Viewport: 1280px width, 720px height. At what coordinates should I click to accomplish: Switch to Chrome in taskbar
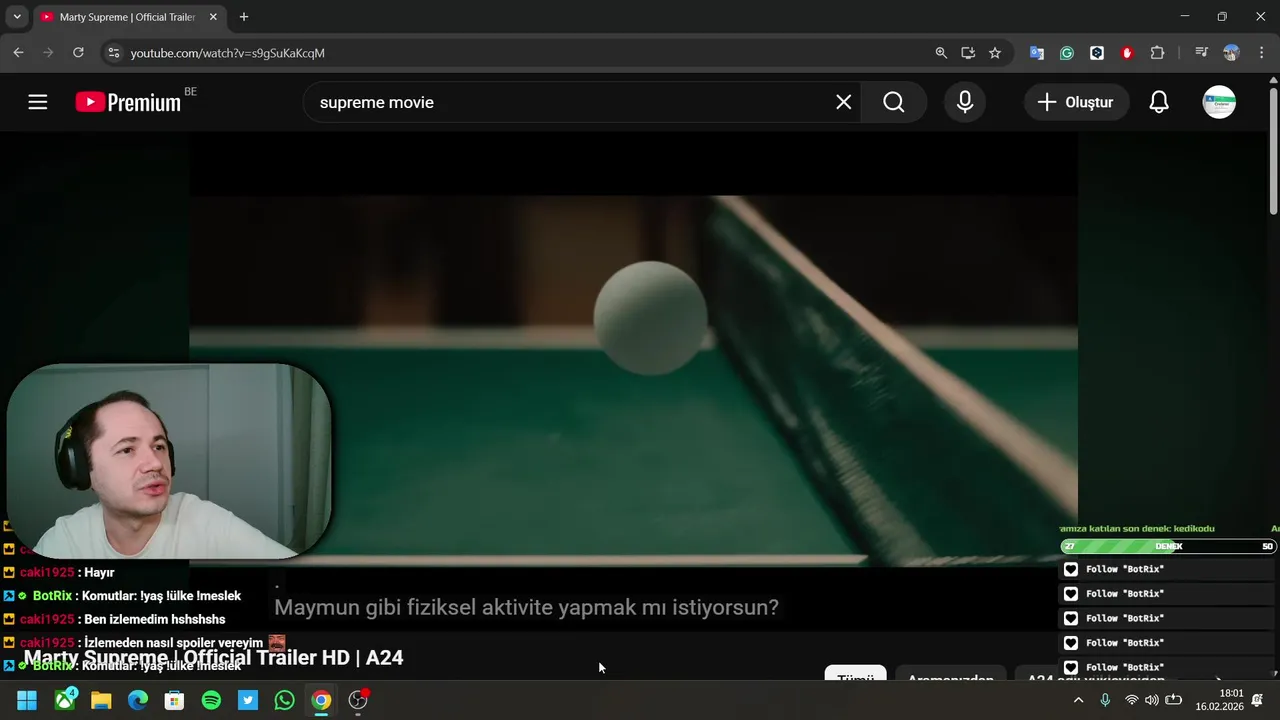pyautogui.click(x=321, y=700)
